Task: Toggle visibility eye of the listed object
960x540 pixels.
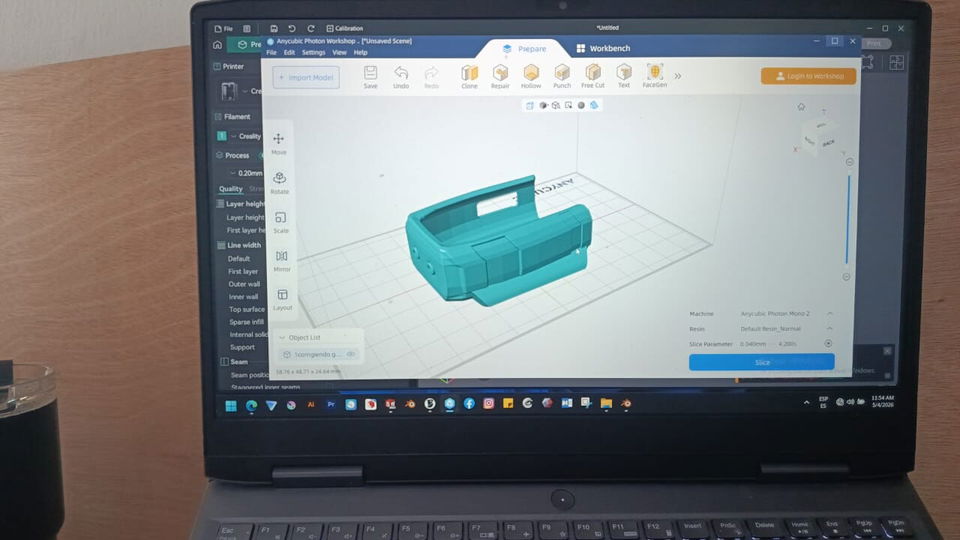Action: tap(351, 354)
